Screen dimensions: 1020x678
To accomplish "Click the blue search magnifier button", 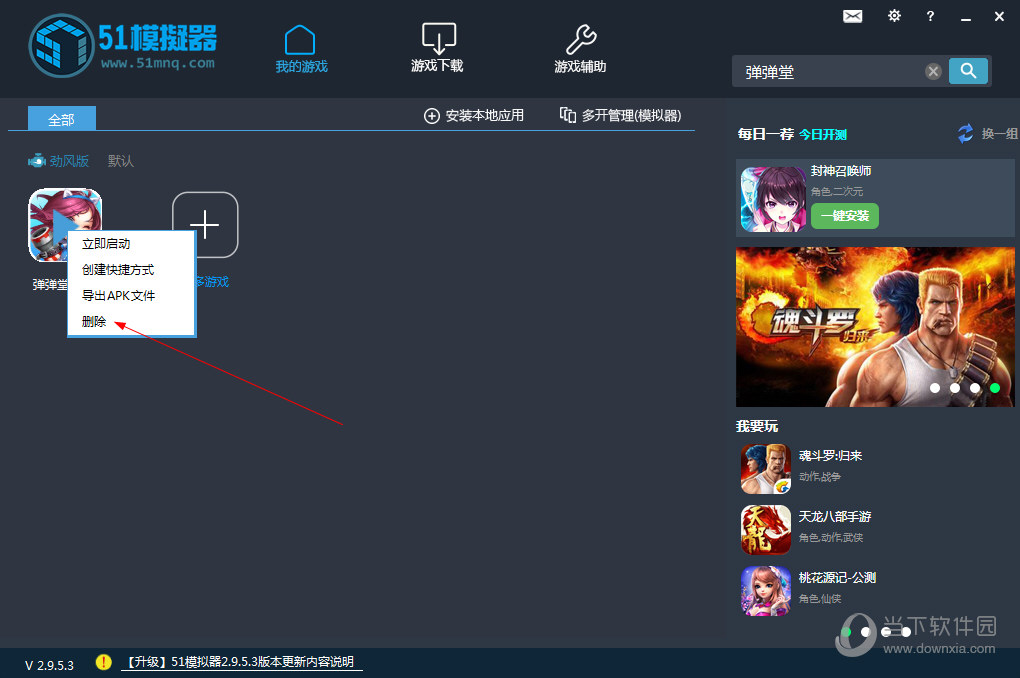I will pyautogui.click(x=968, y=71).
